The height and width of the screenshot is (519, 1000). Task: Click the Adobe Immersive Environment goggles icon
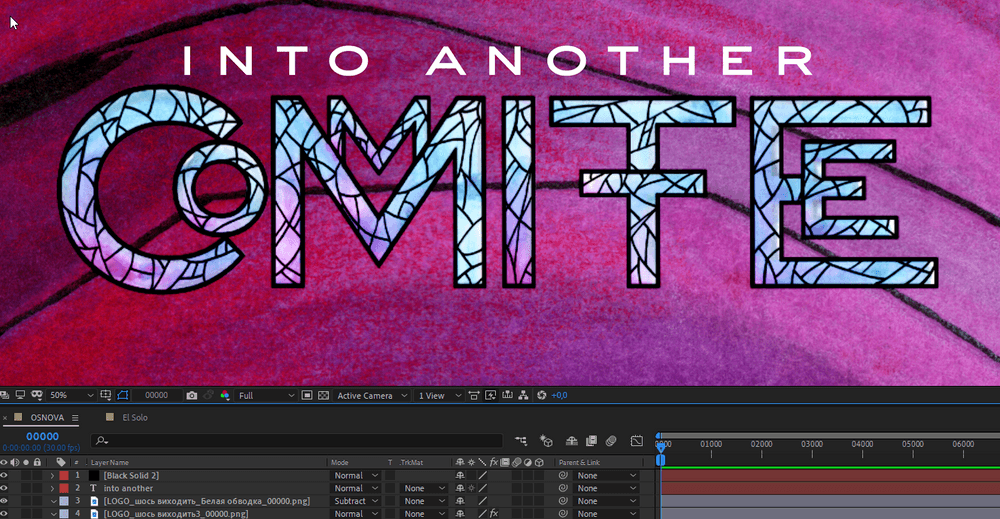pos(36,395)
